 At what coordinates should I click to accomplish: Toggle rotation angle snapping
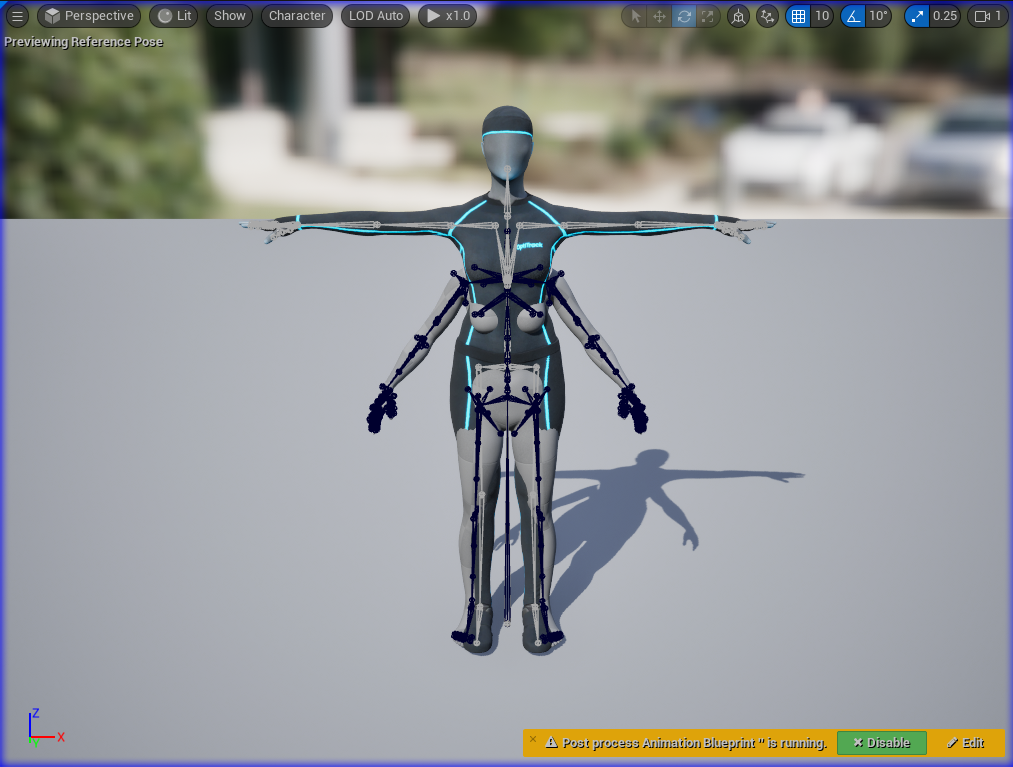coord(853,16)
